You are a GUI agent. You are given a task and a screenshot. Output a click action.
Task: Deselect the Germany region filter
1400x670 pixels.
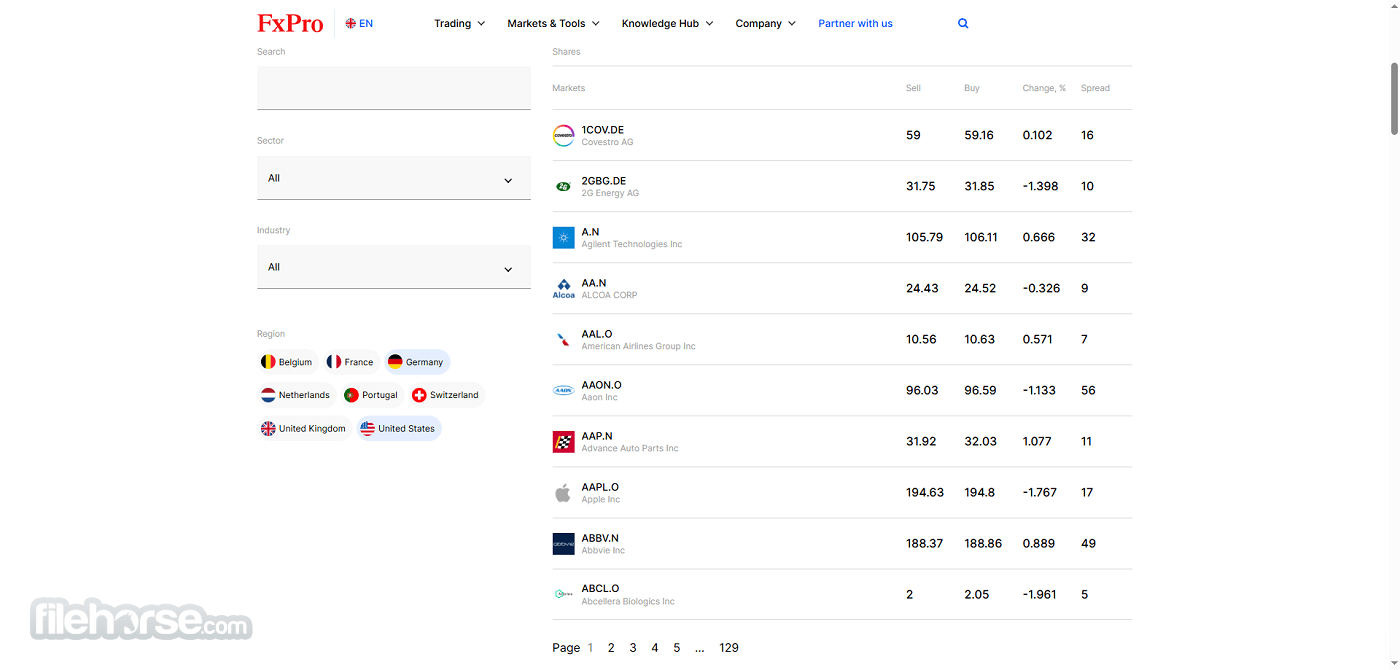417,362
